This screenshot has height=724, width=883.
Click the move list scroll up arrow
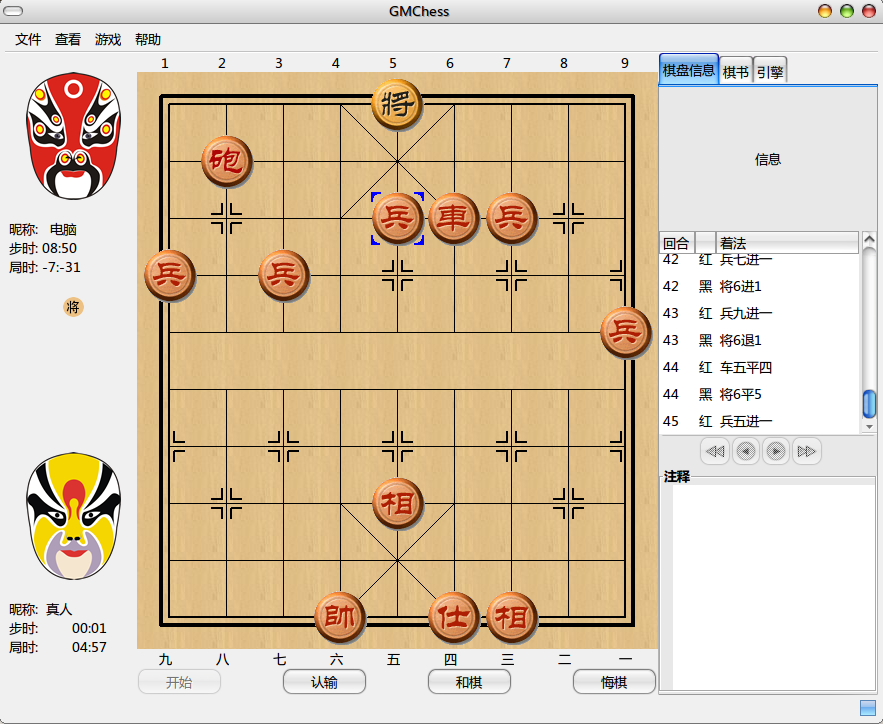pyautogui.click(x=869, y=239)
